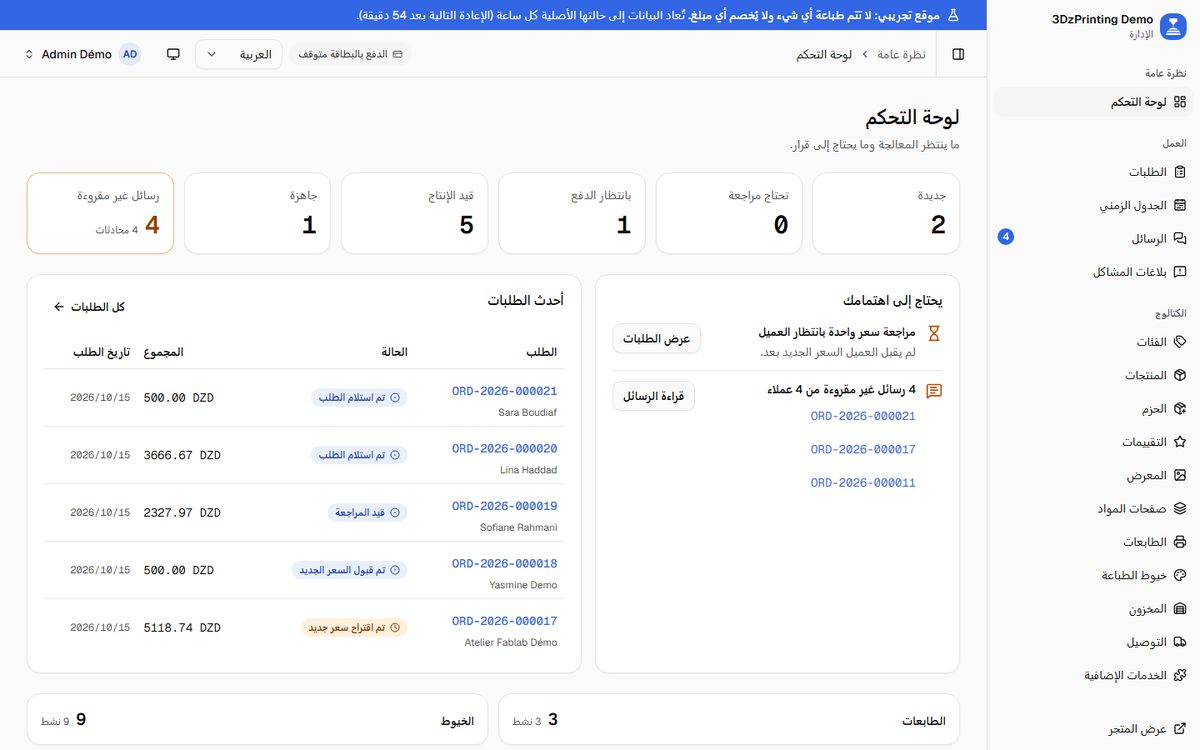1200x750 pixels.
Task: Click the عرض الطلبات button
Action: coord(657,339)
